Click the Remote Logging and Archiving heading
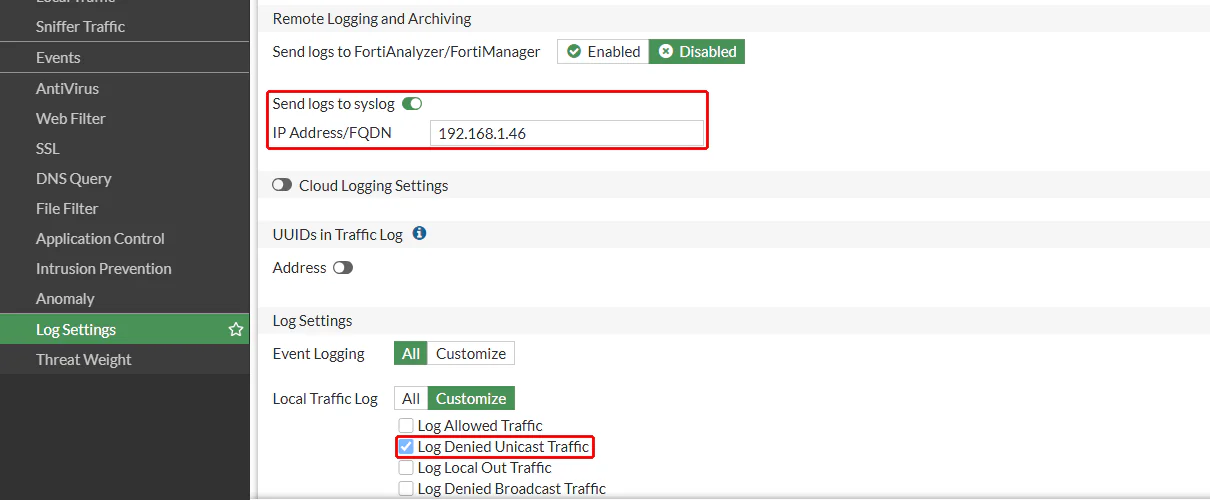 pos(372,18)
